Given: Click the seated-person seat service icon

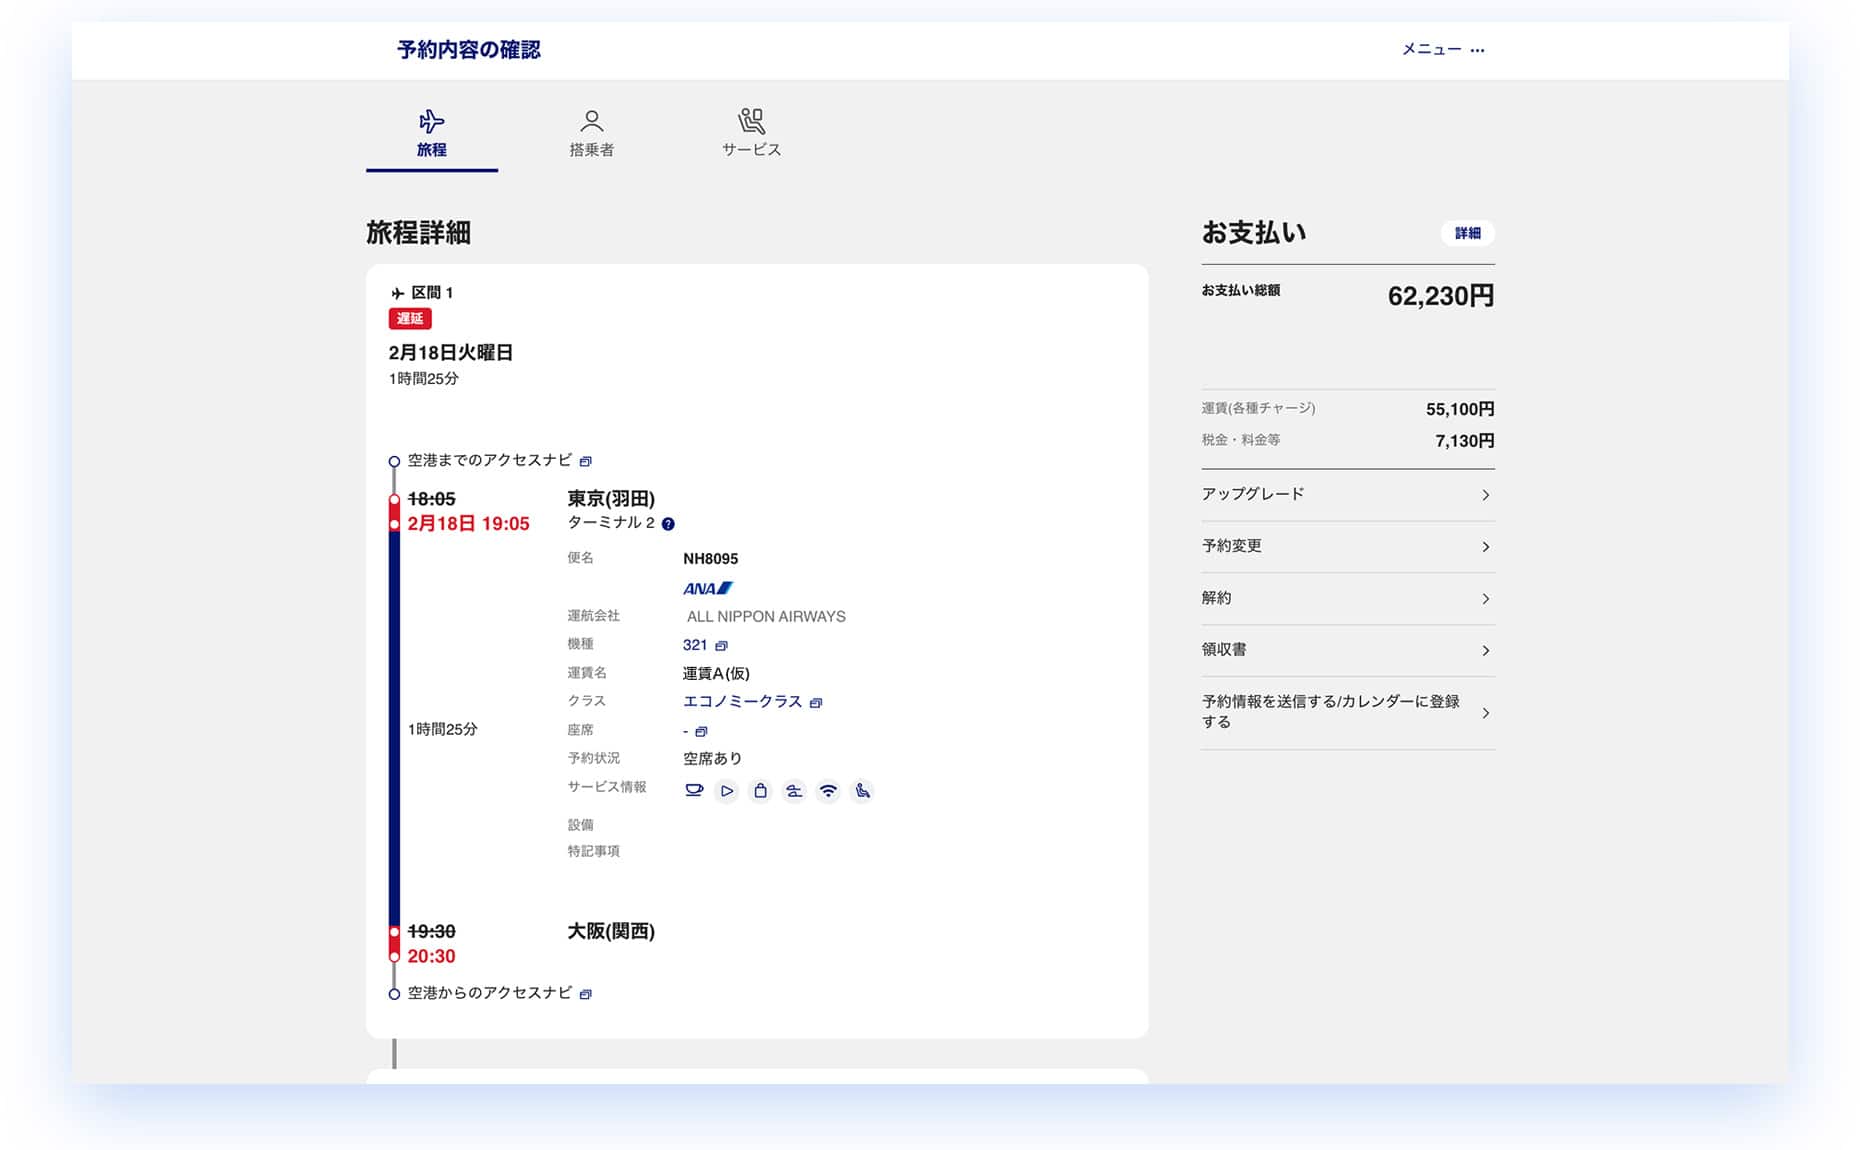Looking at the screenshot, I should [x=862, y=791].
